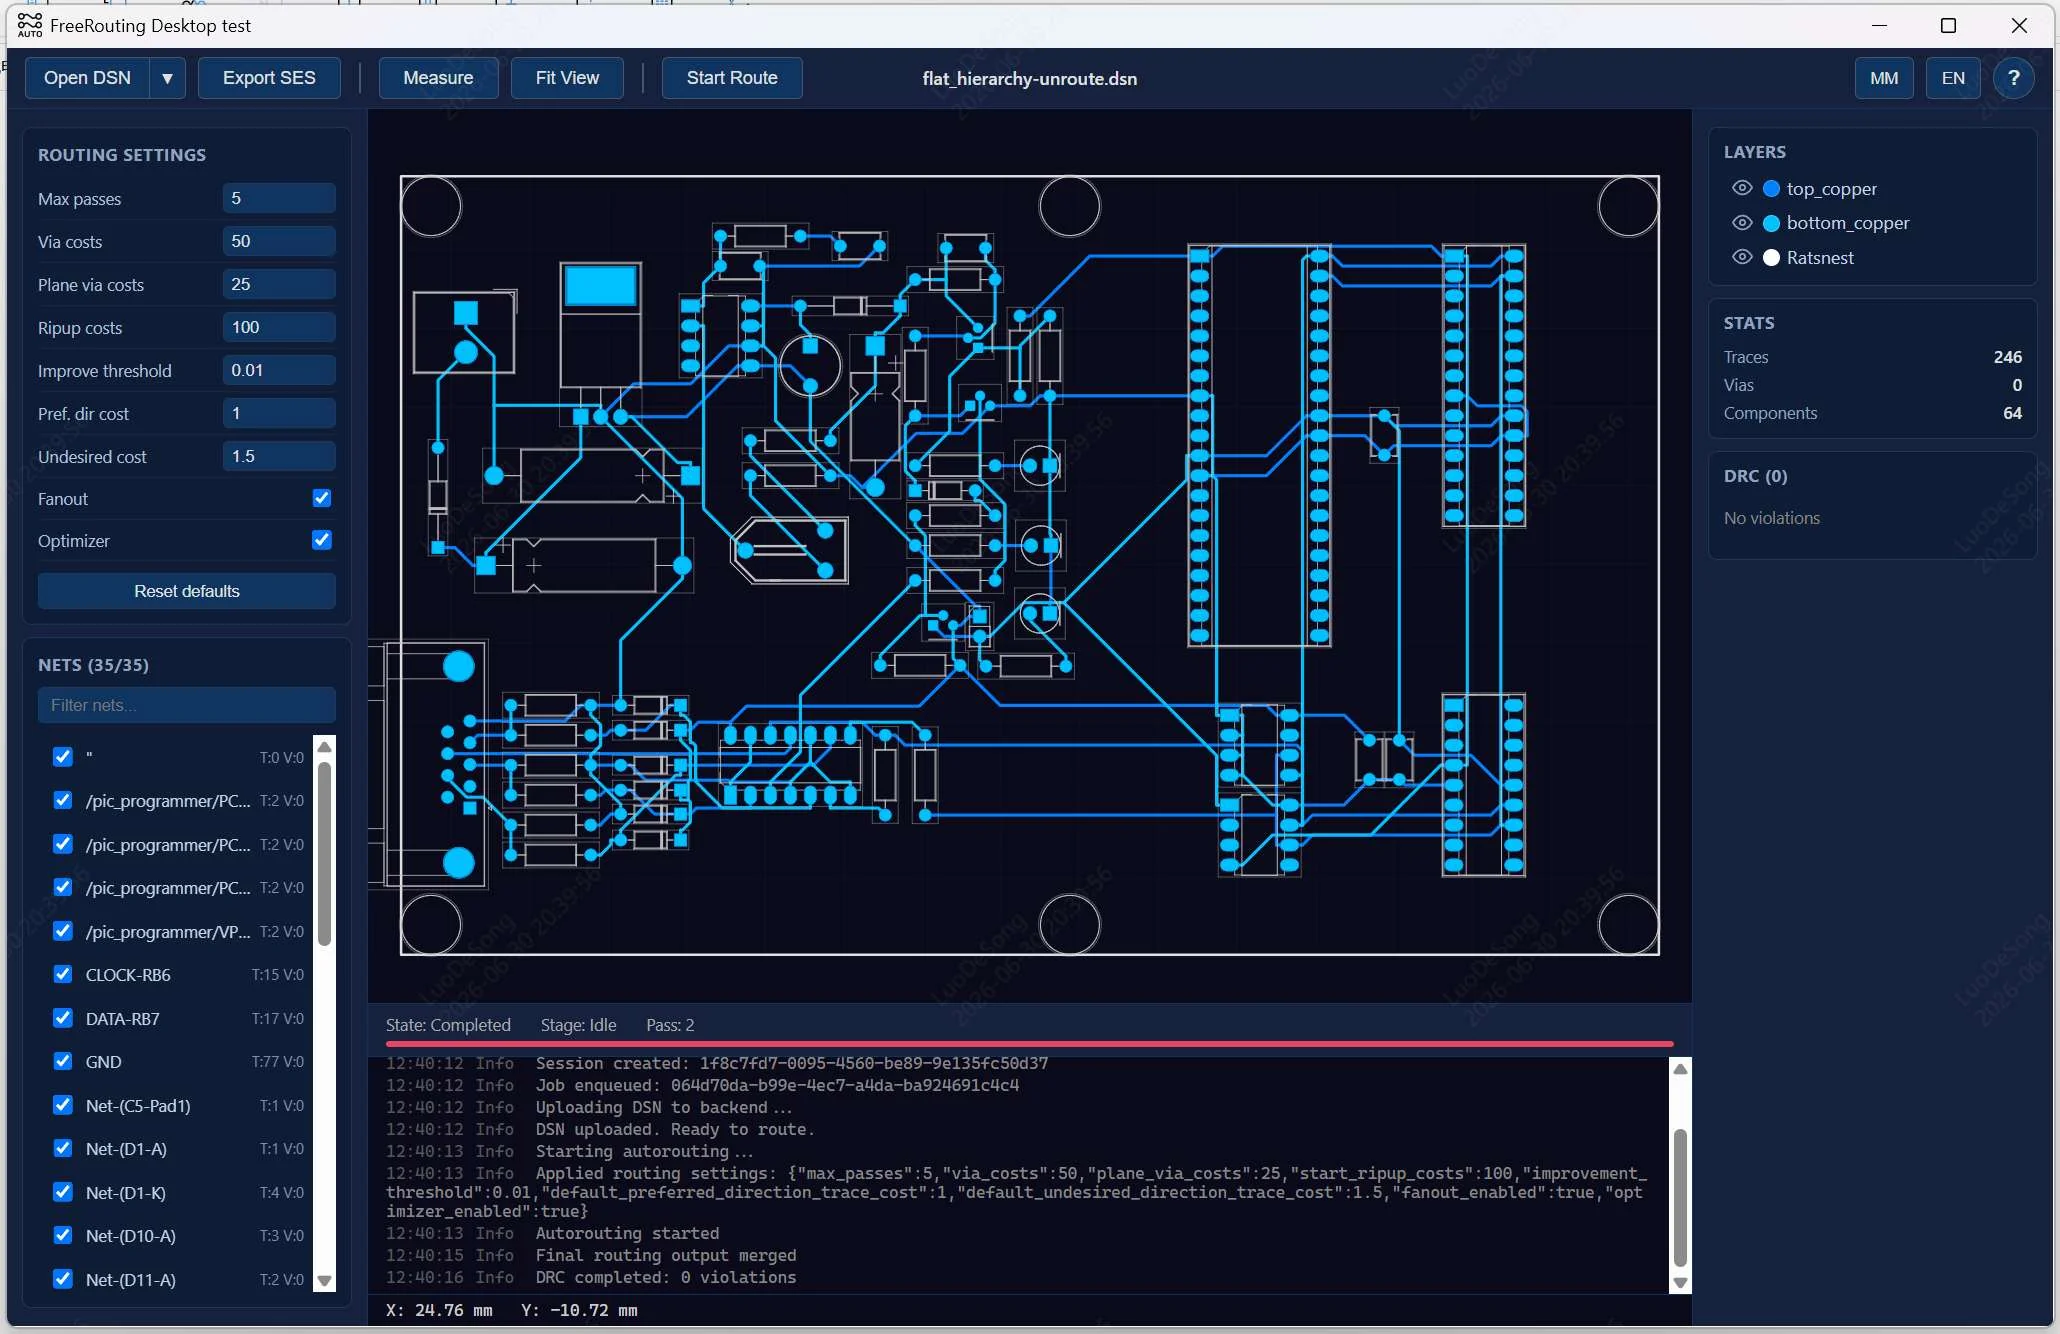Click the Measure toolbar item
This screenshot has width=2060, height=1334.
point(438,78)
